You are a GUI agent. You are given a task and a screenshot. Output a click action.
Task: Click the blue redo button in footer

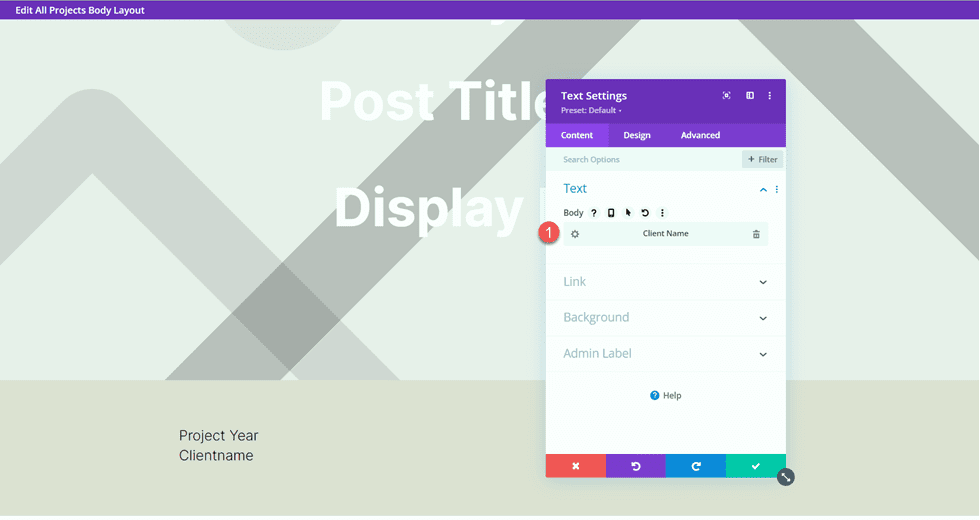click(x=696, y=466)
